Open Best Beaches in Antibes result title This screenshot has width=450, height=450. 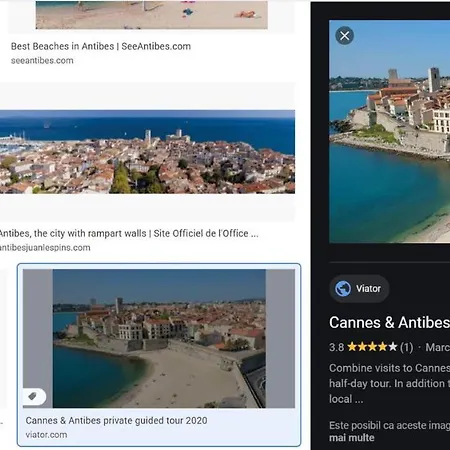(x=101, y=46)
